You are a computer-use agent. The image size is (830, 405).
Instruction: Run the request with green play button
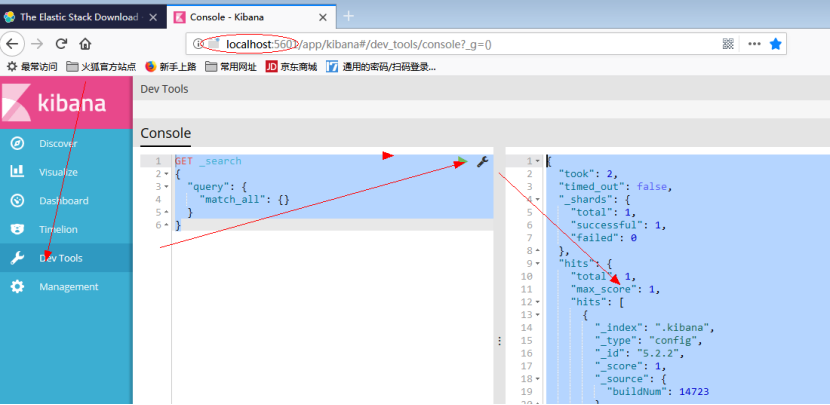pos(463,161)
